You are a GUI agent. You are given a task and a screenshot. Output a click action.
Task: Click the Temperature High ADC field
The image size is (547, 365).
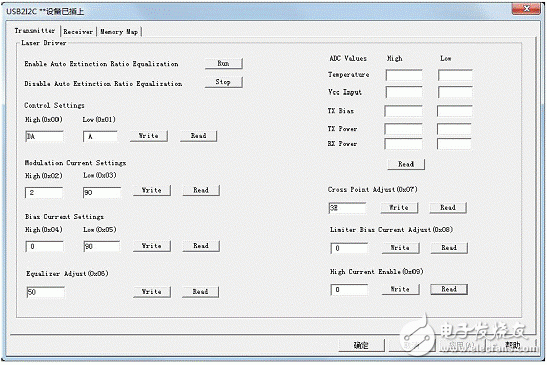point(404,75)
